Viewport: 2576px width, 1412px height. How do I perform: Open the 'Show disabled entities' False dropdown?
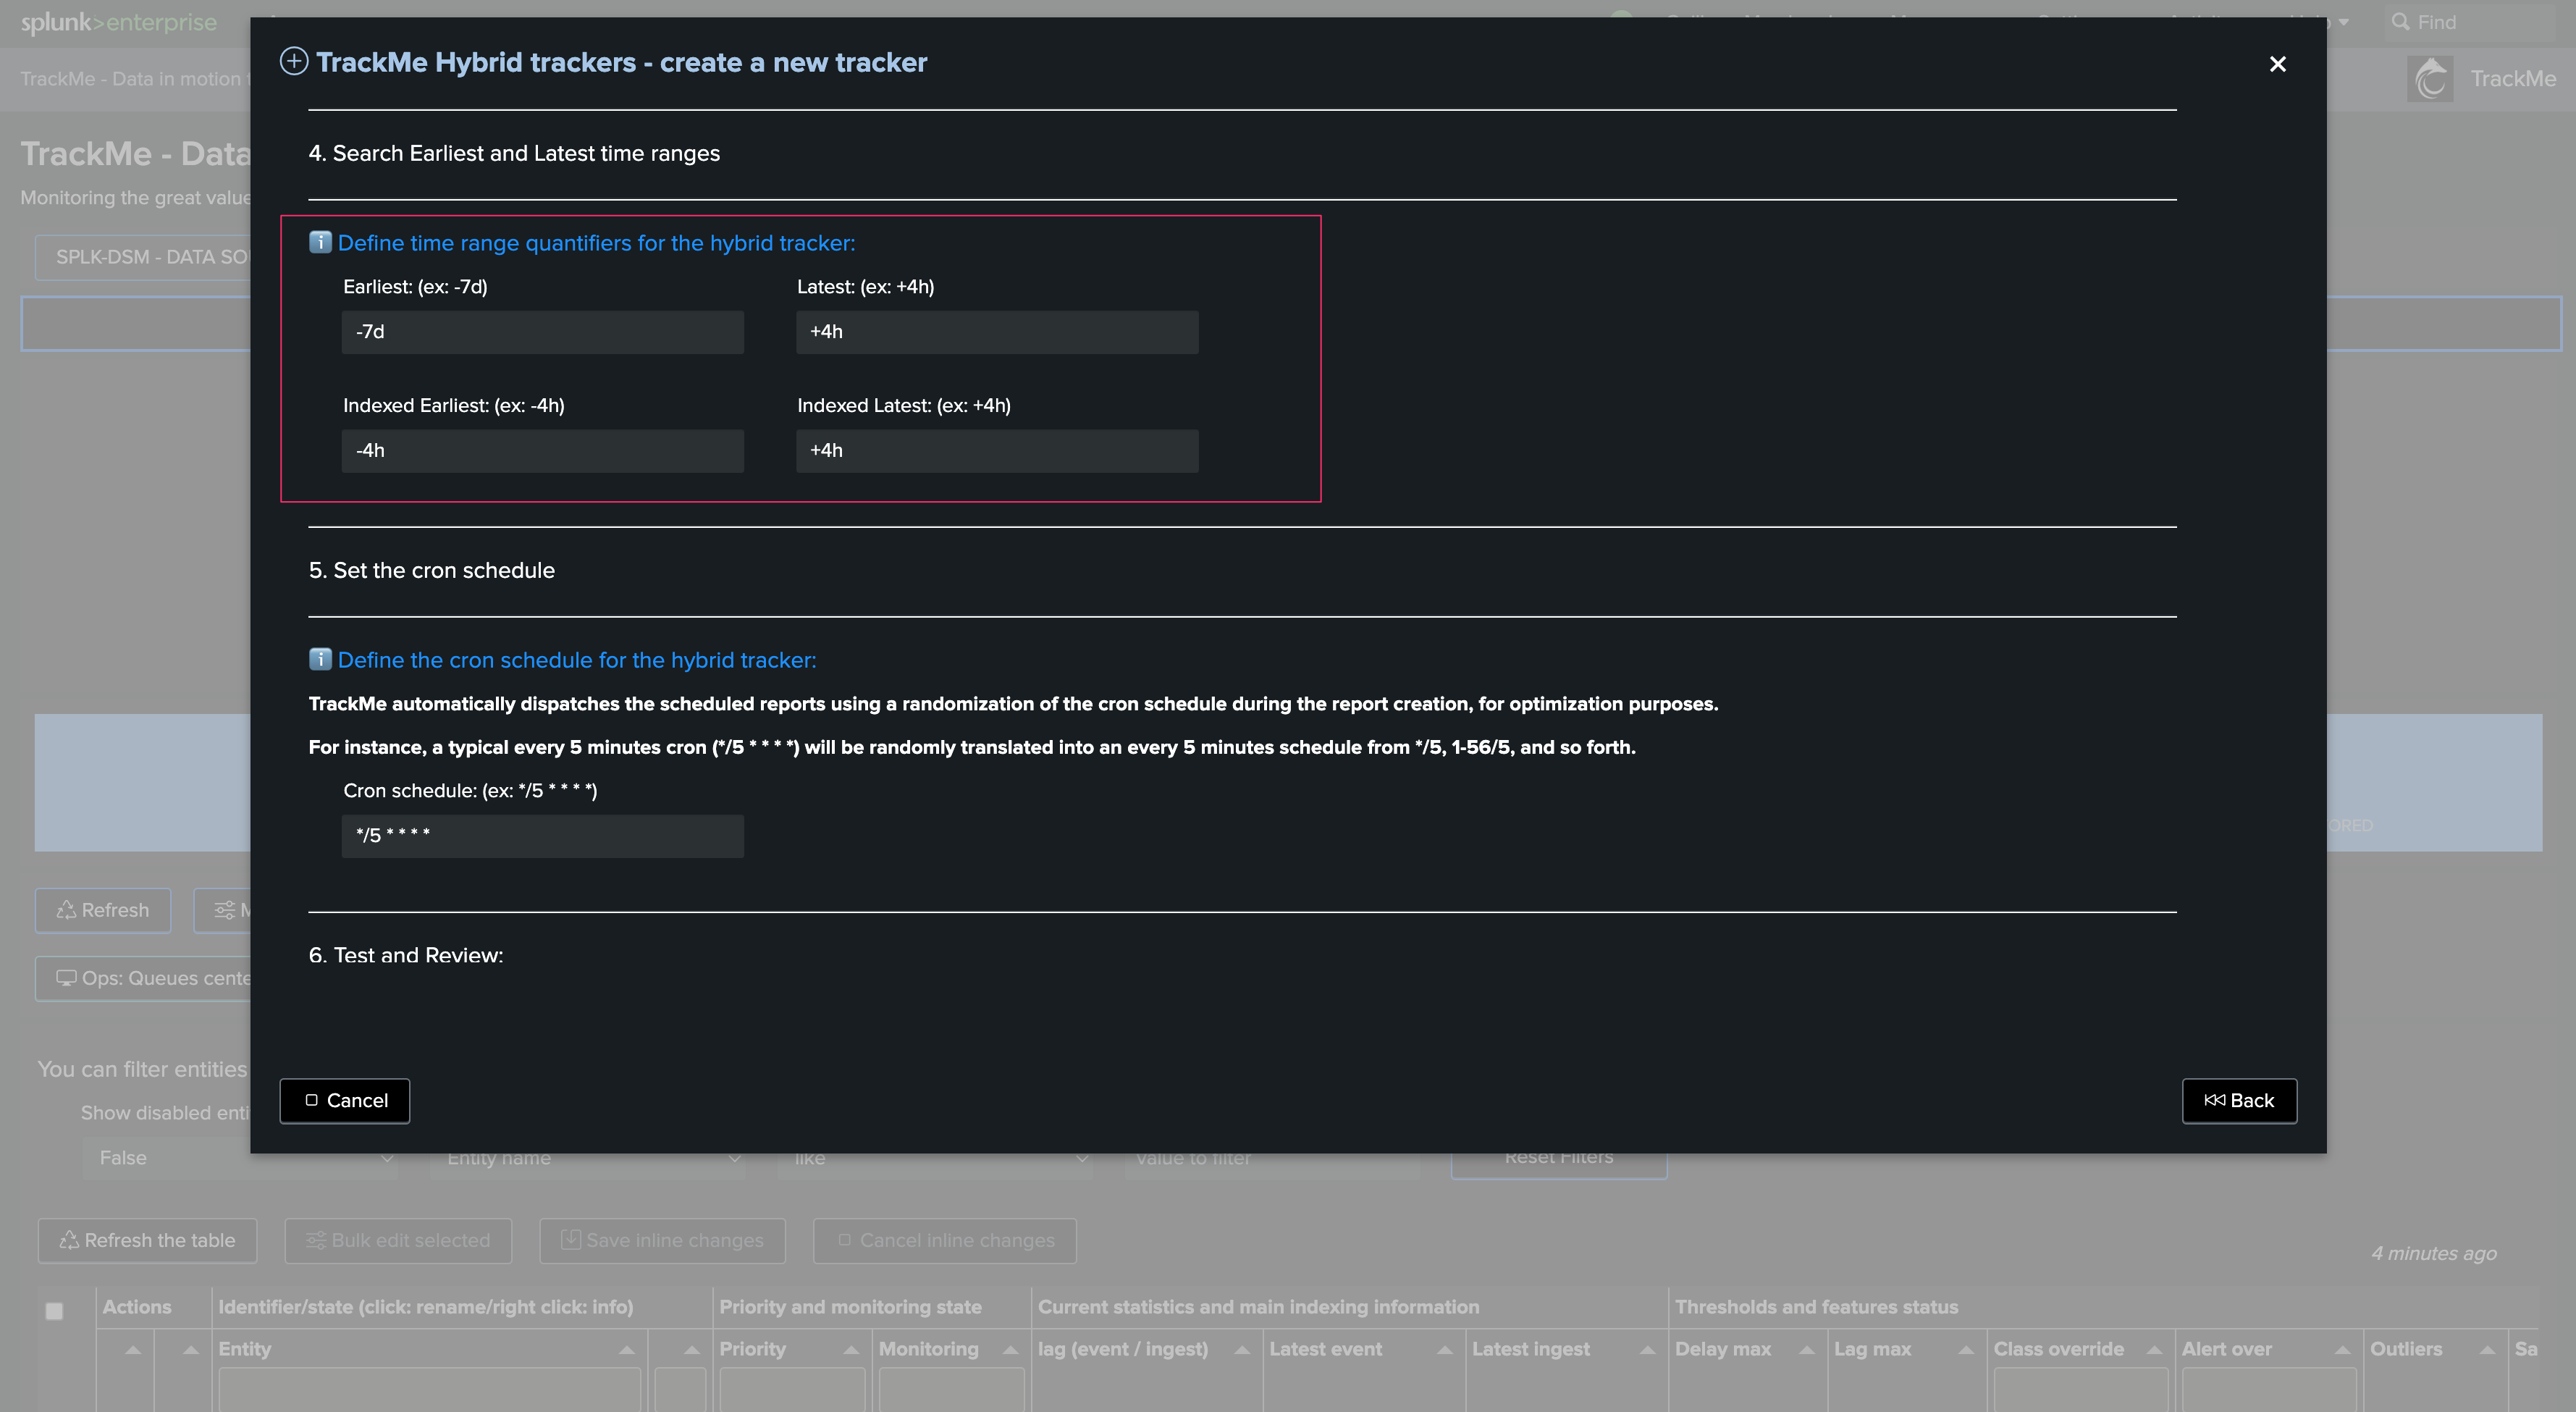point(240,1158)
